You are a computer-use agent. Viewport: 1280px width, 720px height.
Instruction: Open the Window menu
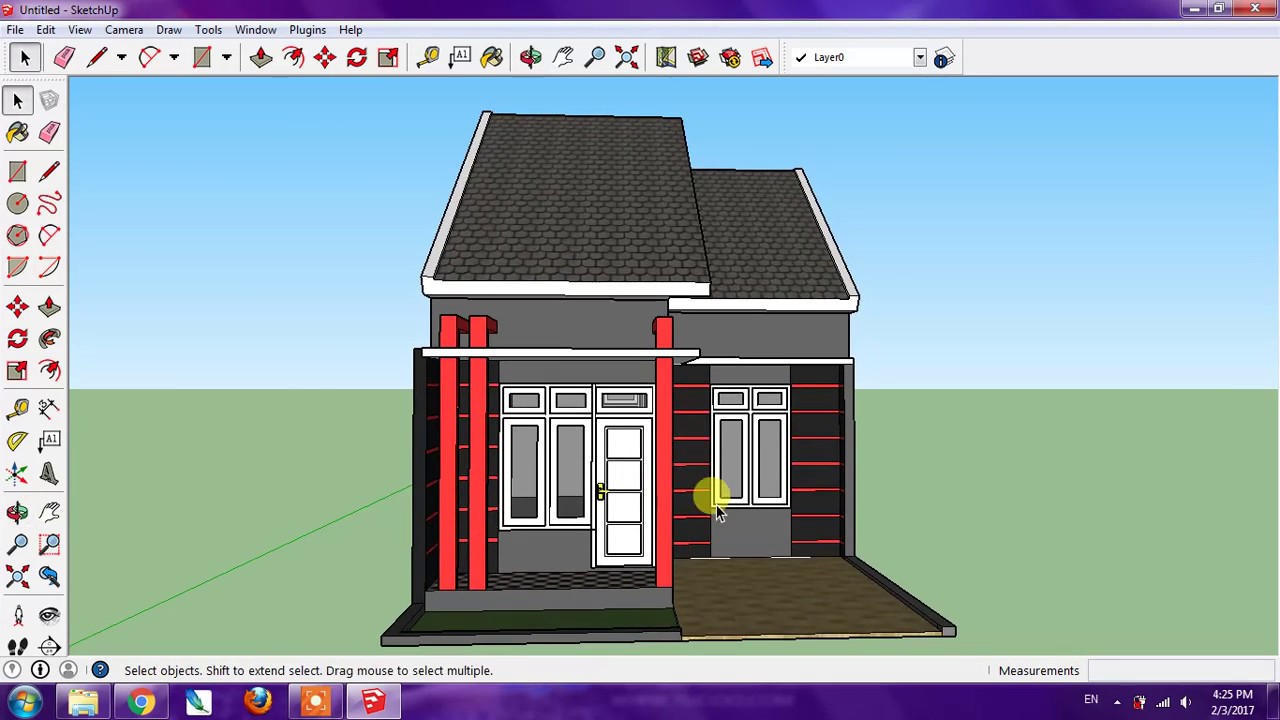click(256, 30)
